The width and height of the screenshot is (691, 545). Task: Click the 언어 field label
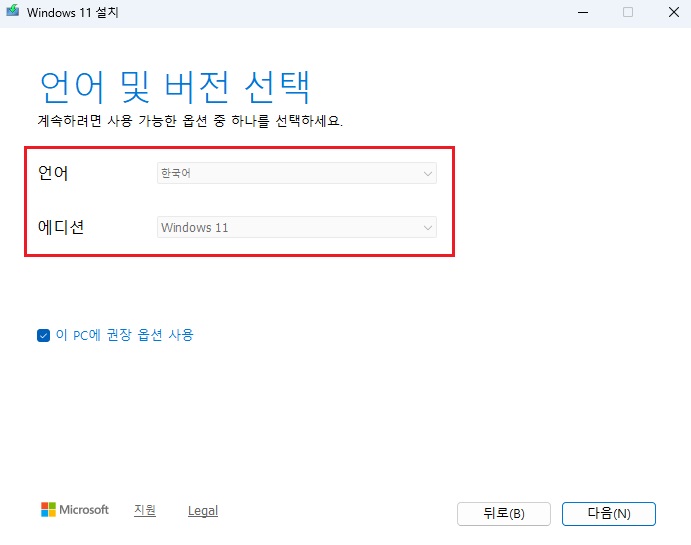53,173
